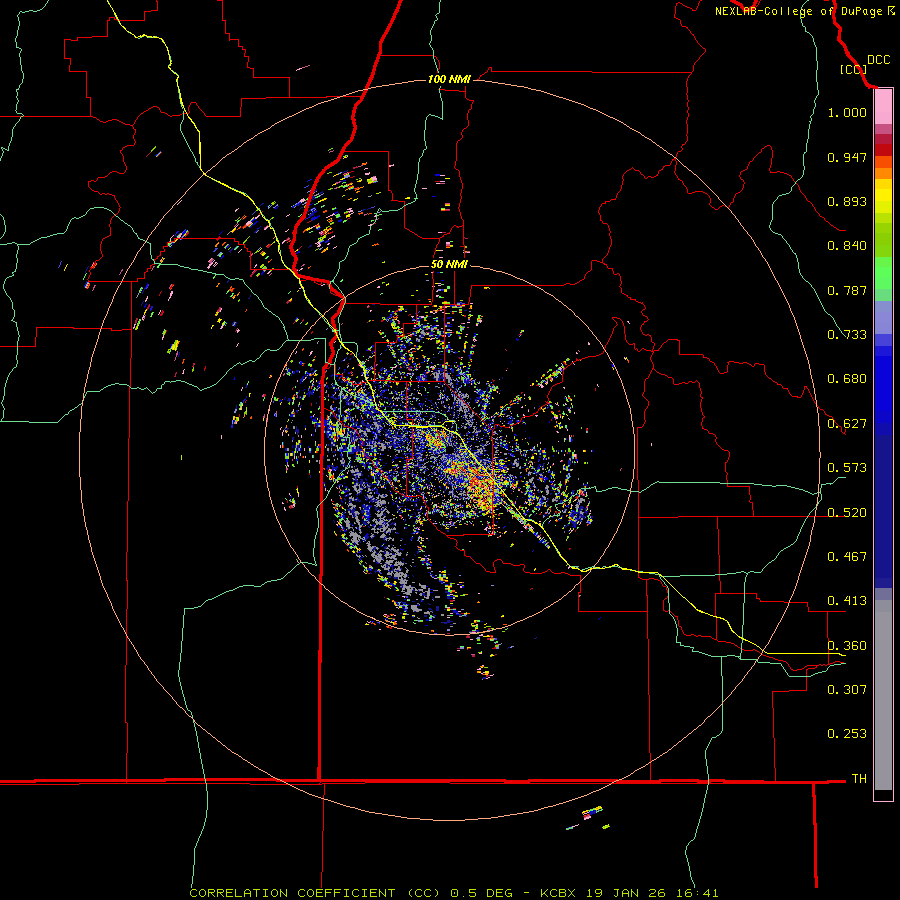
Task: Select the 0.360 scale value
Action: 847,646
